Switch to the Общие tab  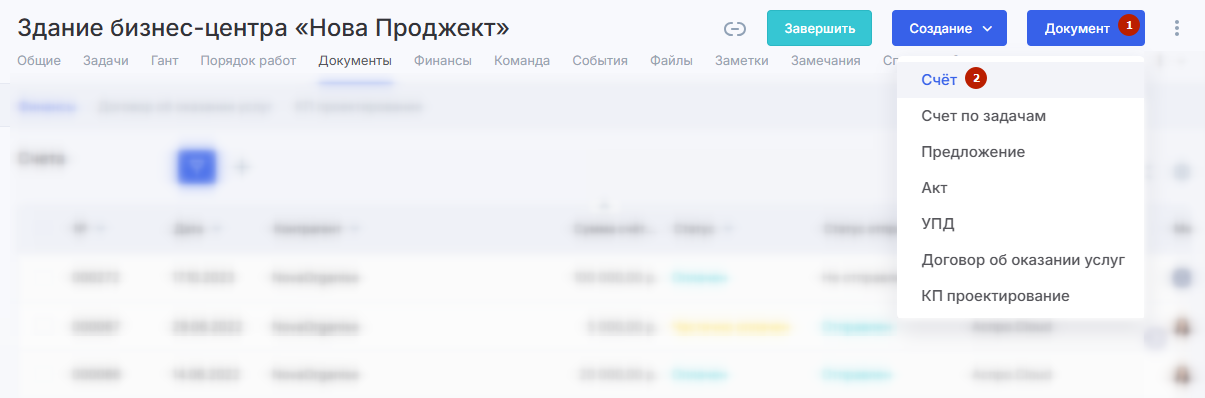39,61
